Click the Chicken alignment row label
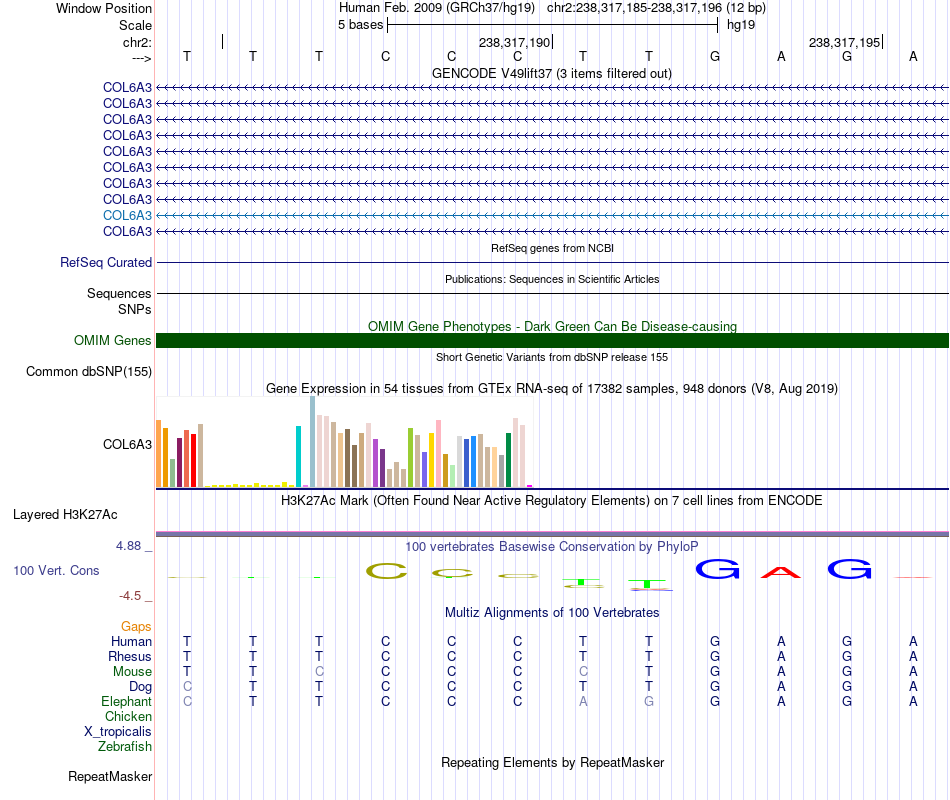This screenshot has width=950, height=800. (x=128, y=716)
